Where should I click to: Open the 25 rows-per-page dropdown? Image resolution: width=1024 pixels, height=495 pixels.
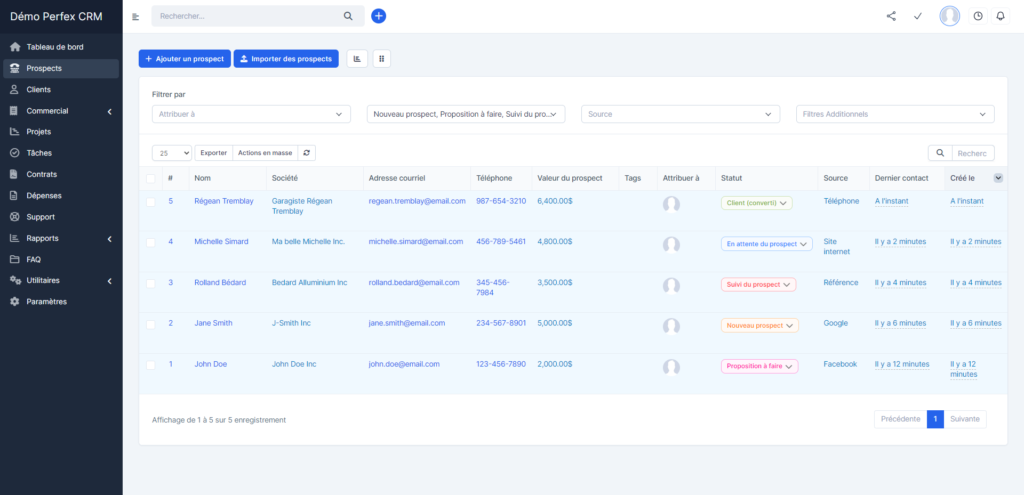[172, 153]
